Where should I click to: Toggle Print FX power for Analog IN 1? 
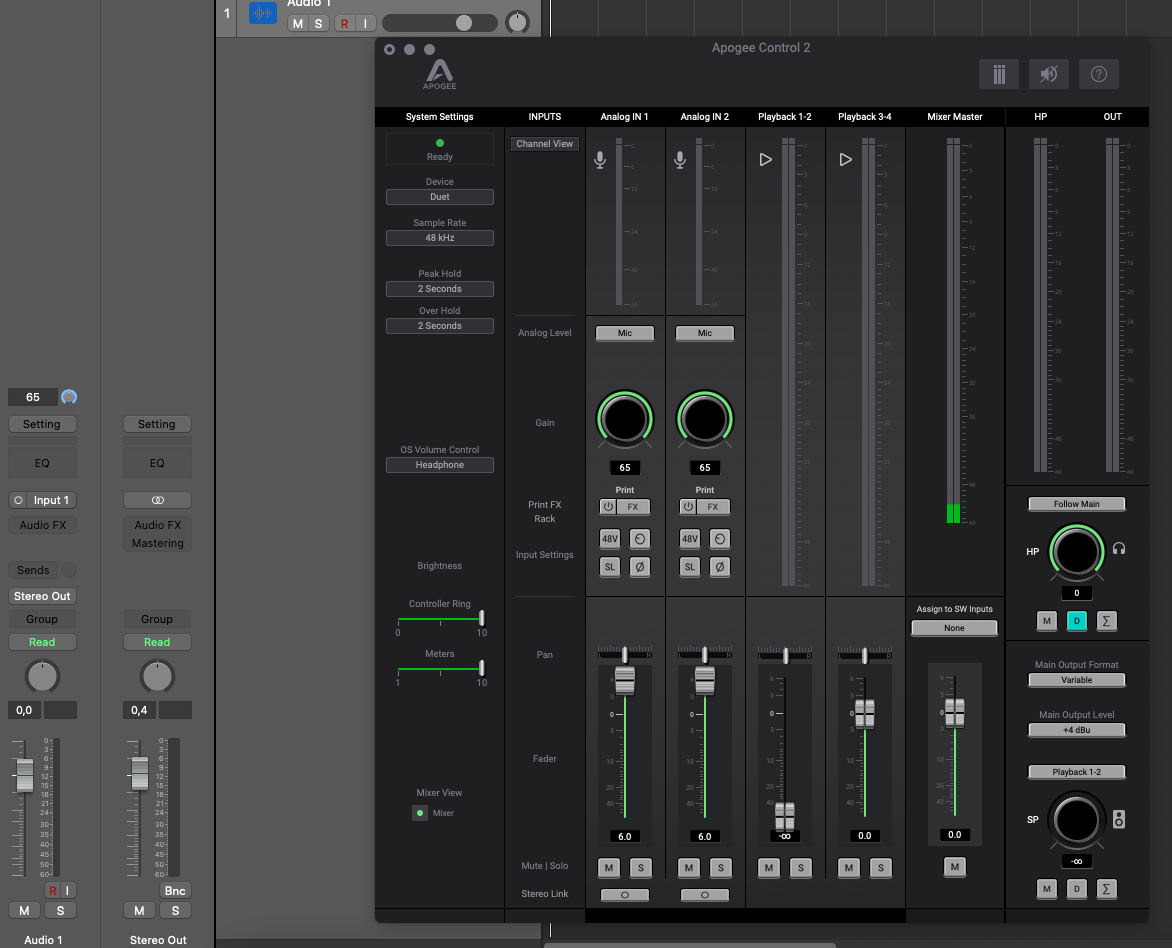(x=608, y=507)
